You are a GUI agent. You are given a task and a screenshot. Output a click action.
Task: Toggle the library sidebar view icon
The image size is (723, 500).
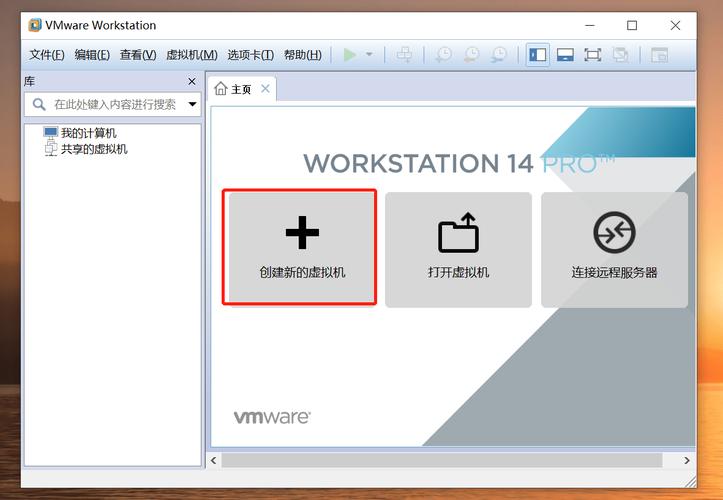[x=538, y=55]
